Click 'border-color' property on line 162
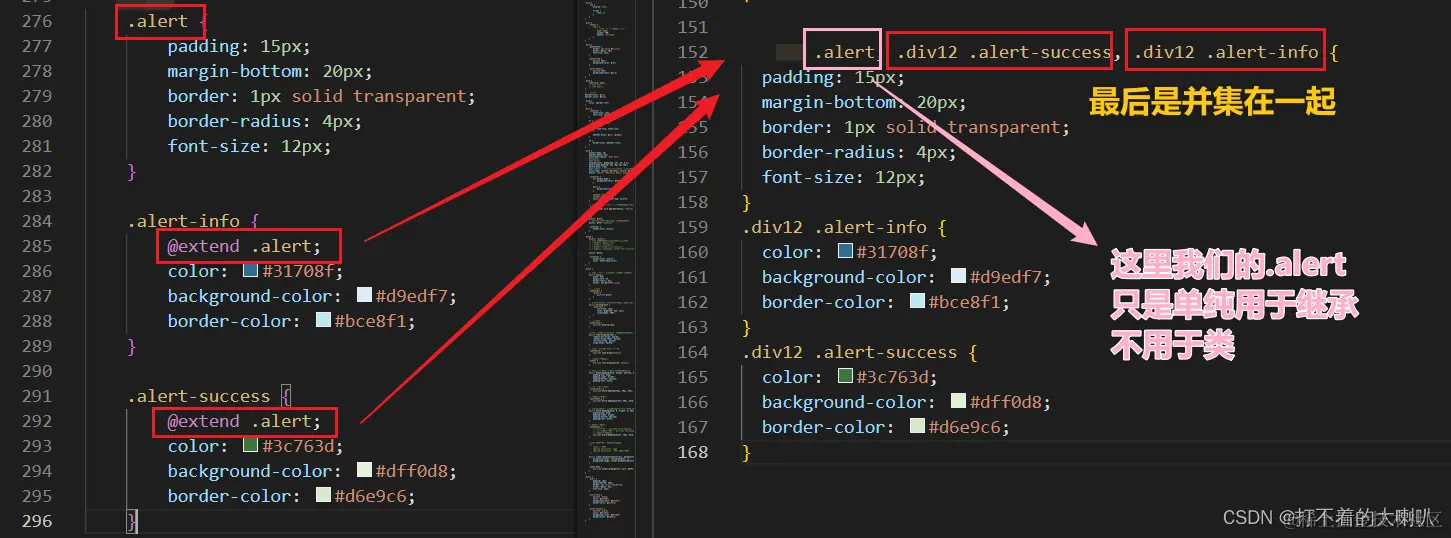The image size is (1451, 538). click(x=821, y=302)
